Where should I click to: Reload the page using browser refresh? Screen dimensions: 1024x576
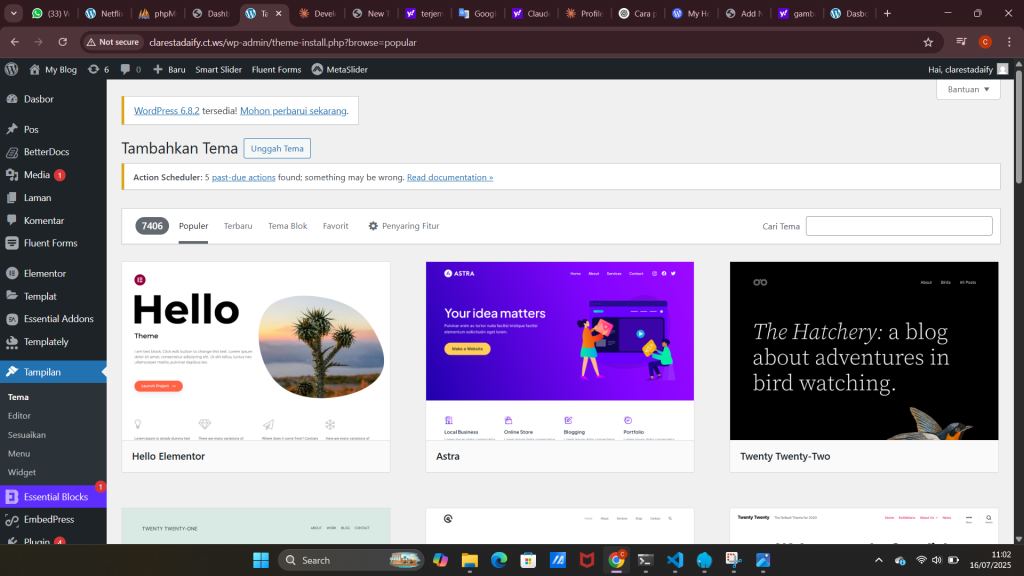click(x=62, y=42)
